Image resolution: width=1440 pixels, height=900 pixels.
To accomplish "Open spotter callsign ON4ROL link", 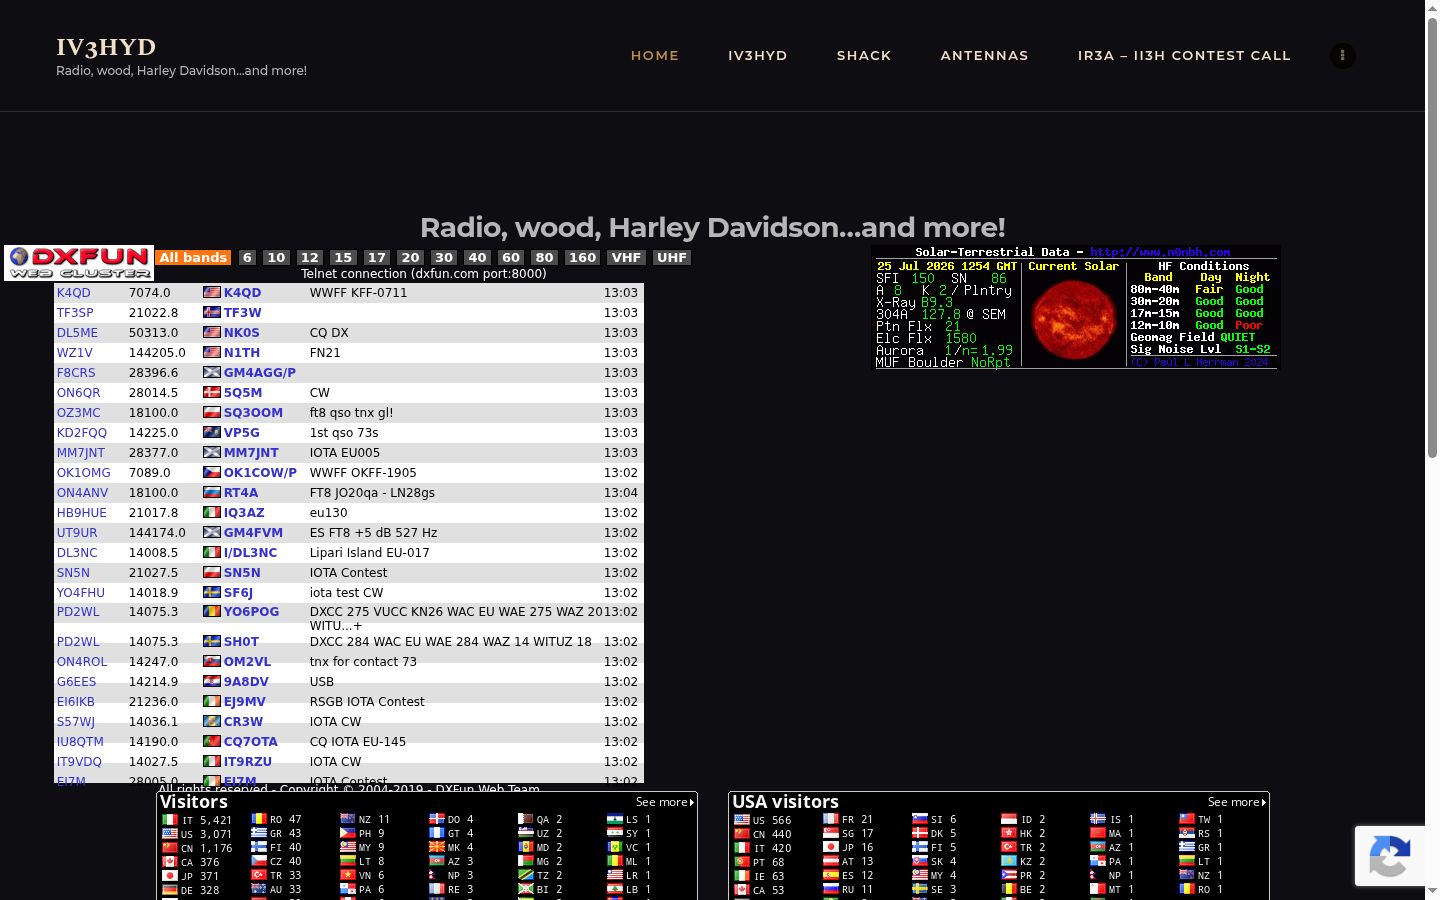I will [82, 662].
